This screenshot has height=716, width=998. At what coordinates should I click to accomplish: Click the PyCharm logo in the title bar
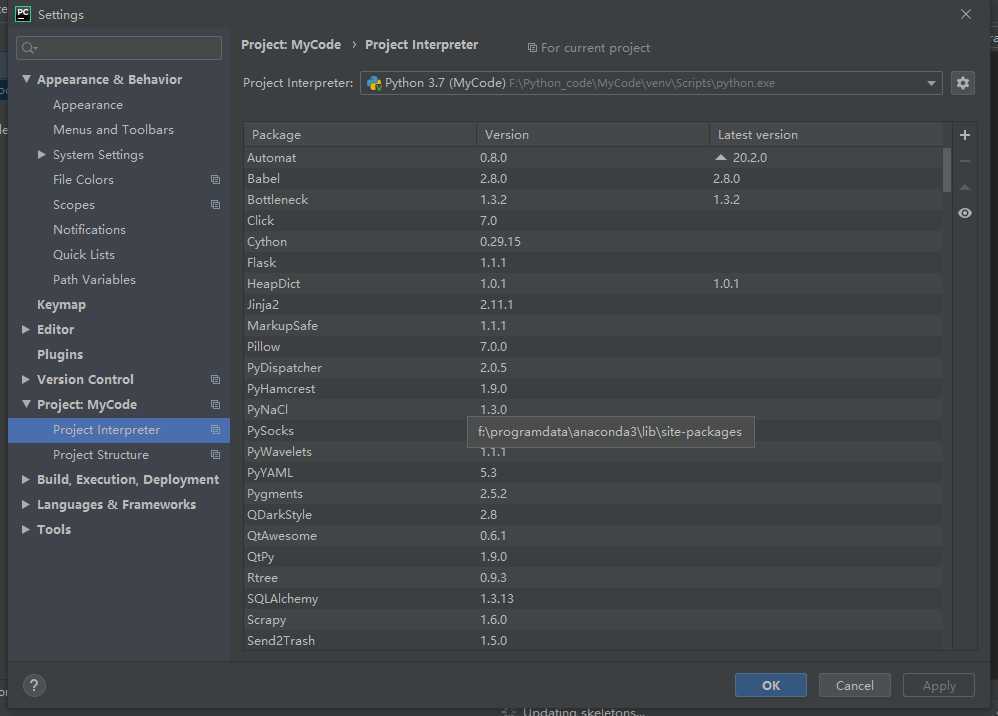[23, 14]
